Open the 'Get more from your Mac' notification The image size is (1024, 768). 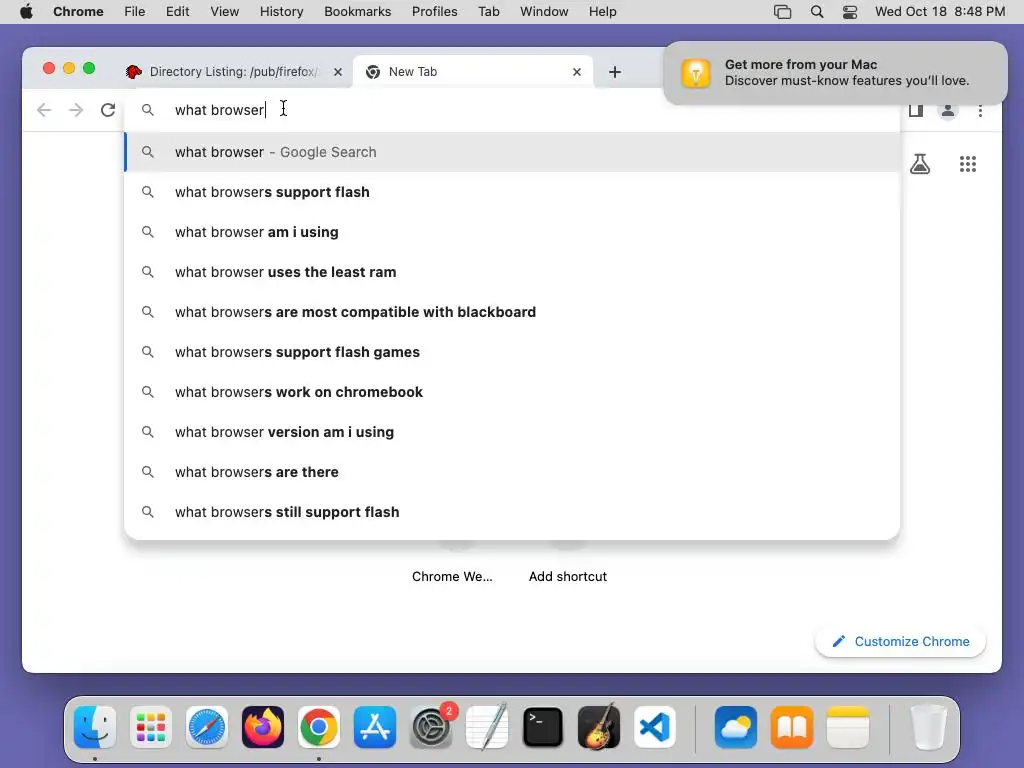835,72
